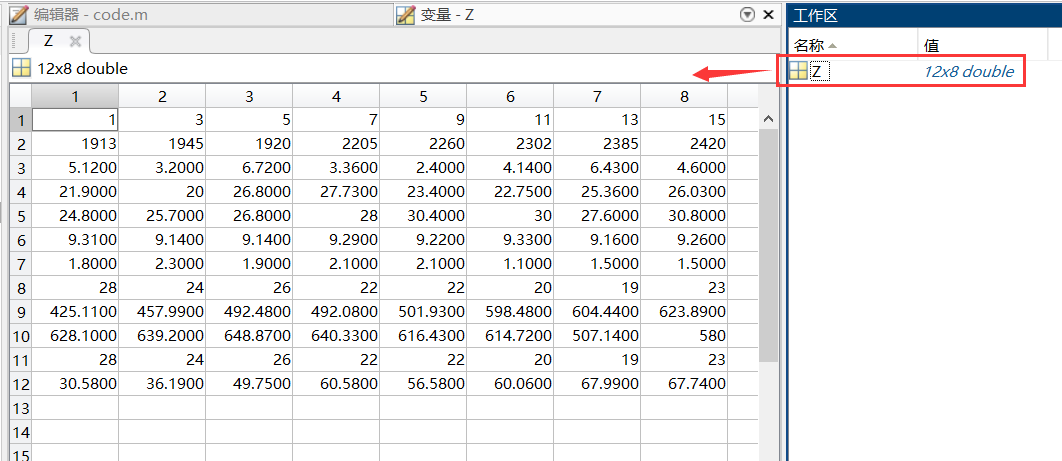Select the 变量 - Z panel title

pos(447,14)
